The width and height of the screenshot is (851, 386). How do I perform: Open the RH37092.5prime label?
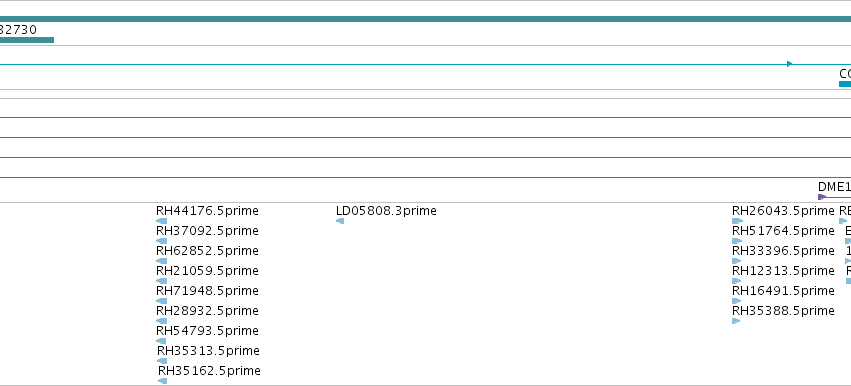pos(207,231)
